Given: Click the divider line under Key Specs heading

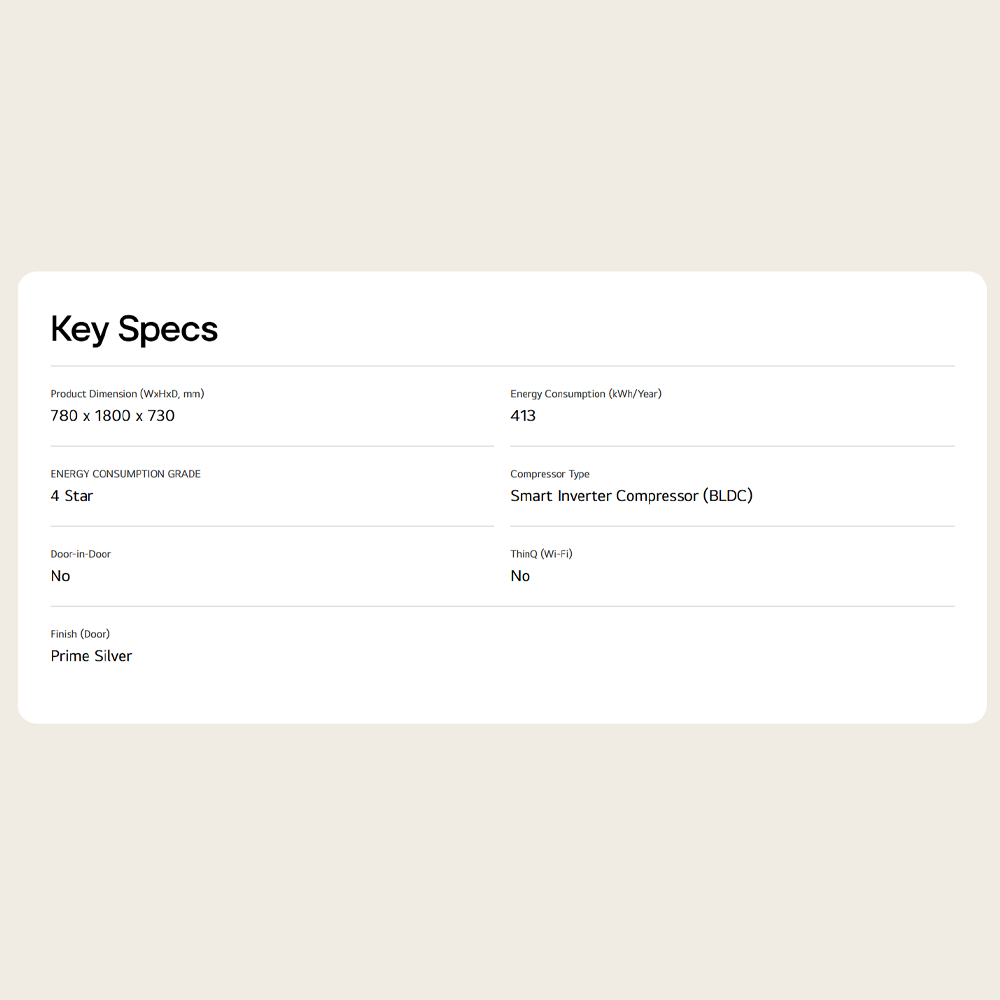Looking at the screenshot, I should pos(502,366).
